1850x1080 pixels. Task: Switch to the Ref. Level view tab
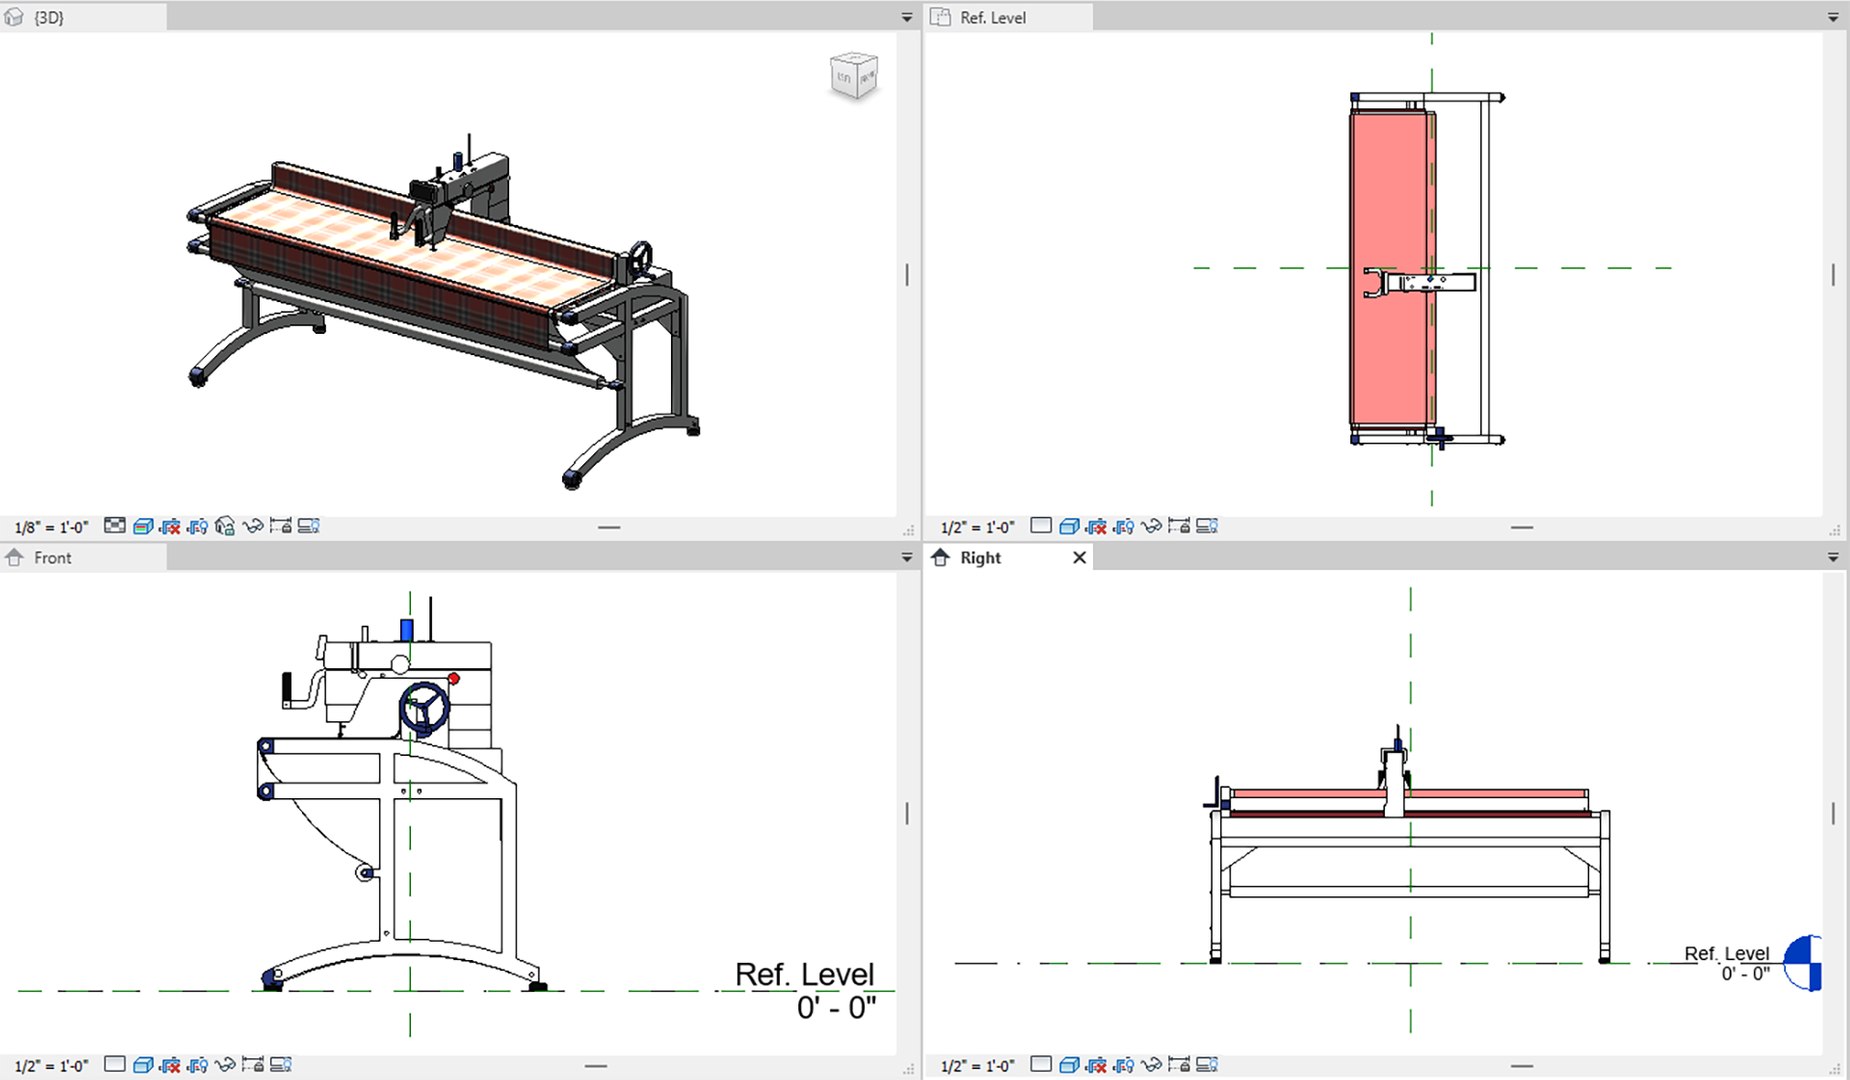tap(1009, 17)
